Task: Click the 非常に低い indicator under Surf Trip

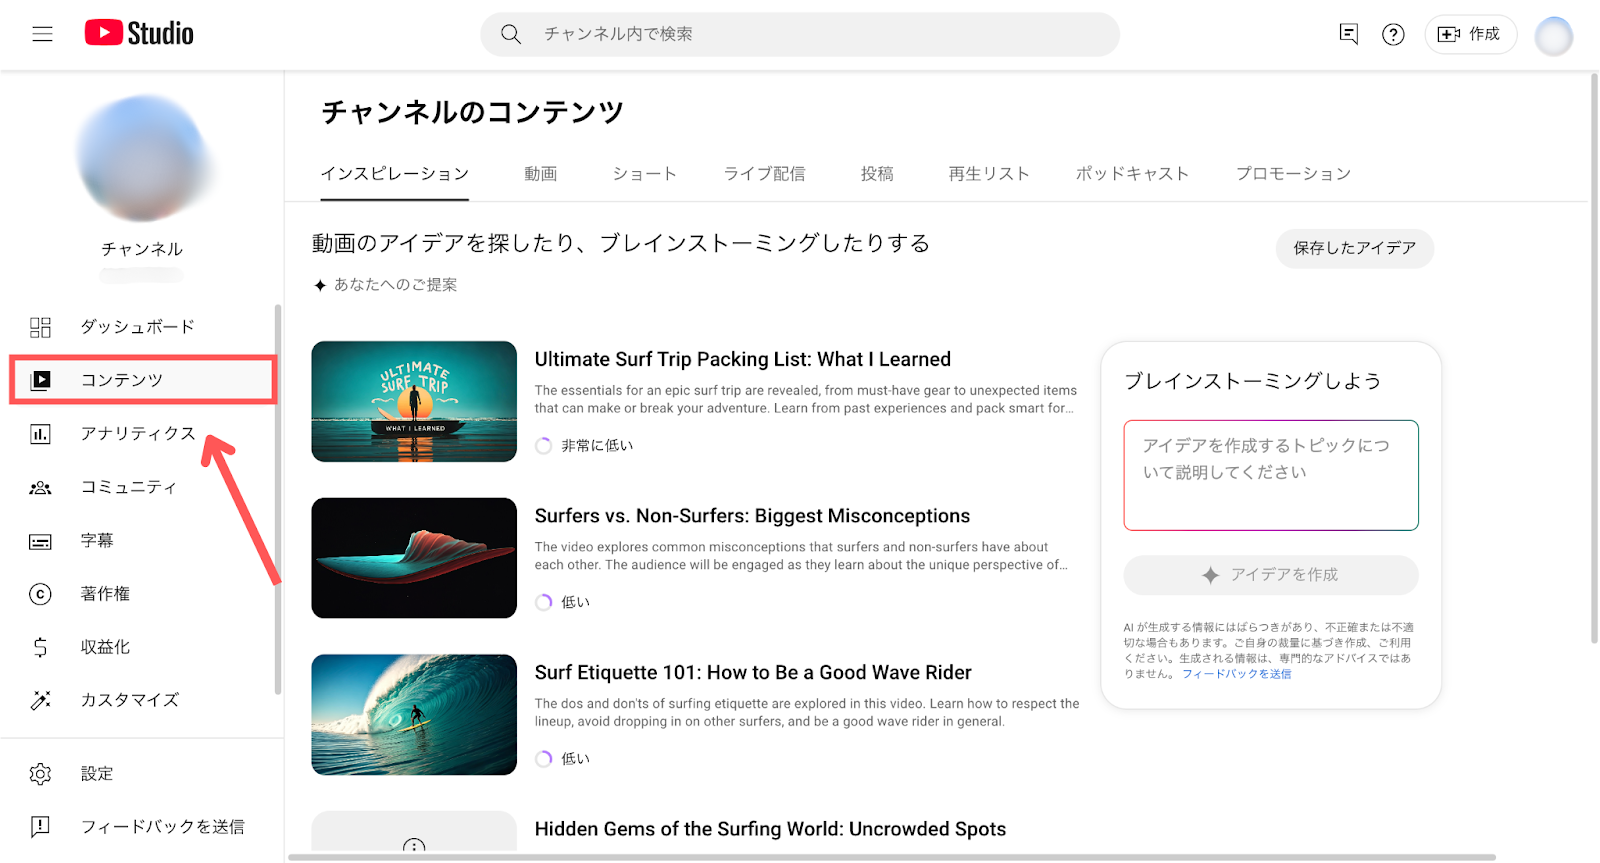Action: click(585, 446)
